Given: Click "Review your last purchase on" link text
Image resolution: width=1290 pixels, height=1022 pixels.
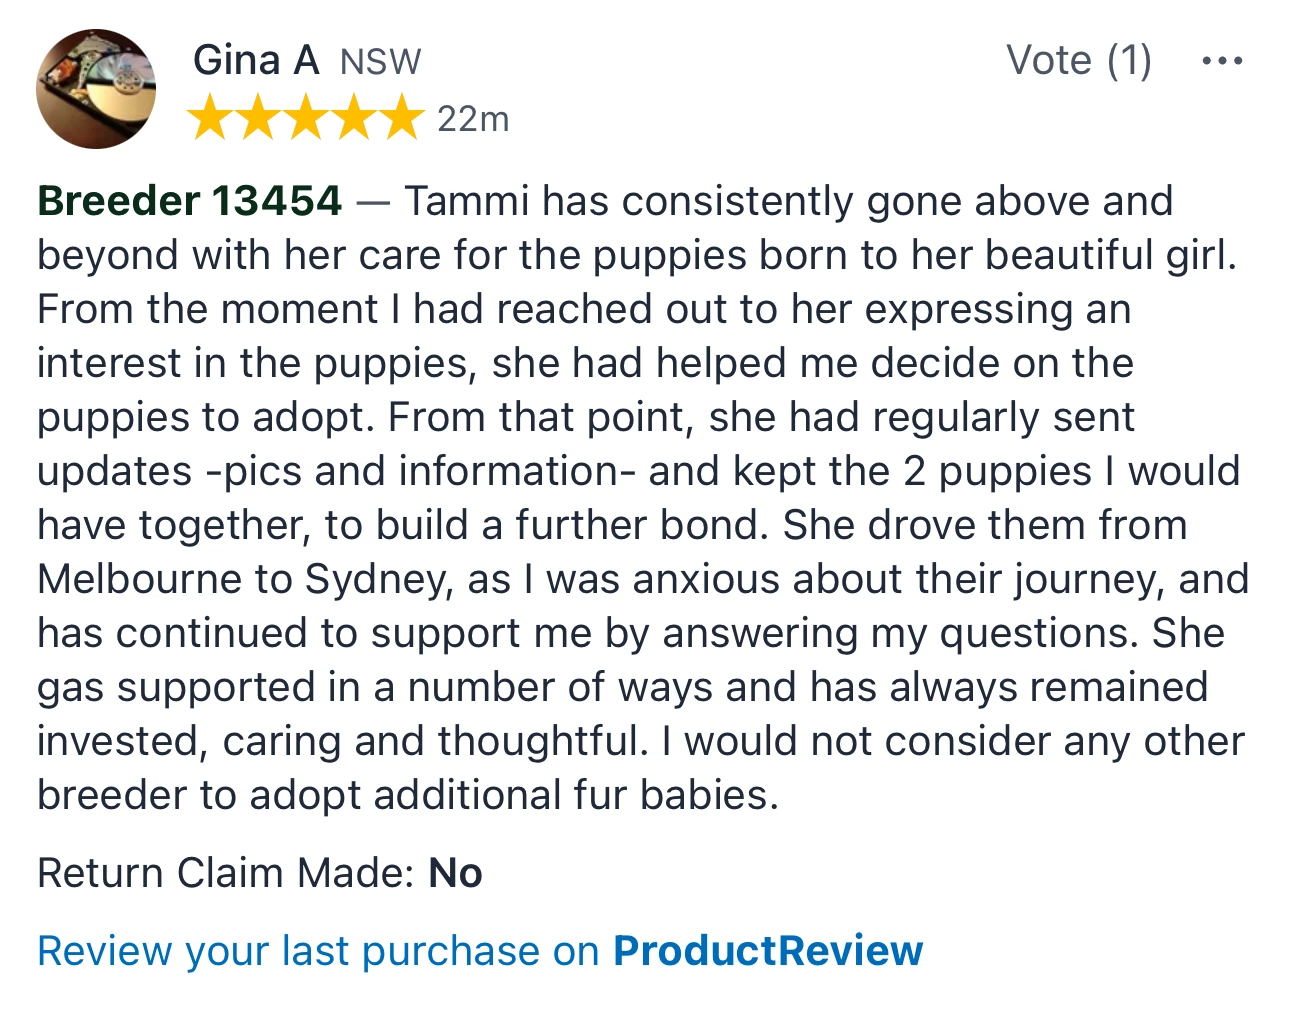Looking at the screenshot, I should point(318,951).
